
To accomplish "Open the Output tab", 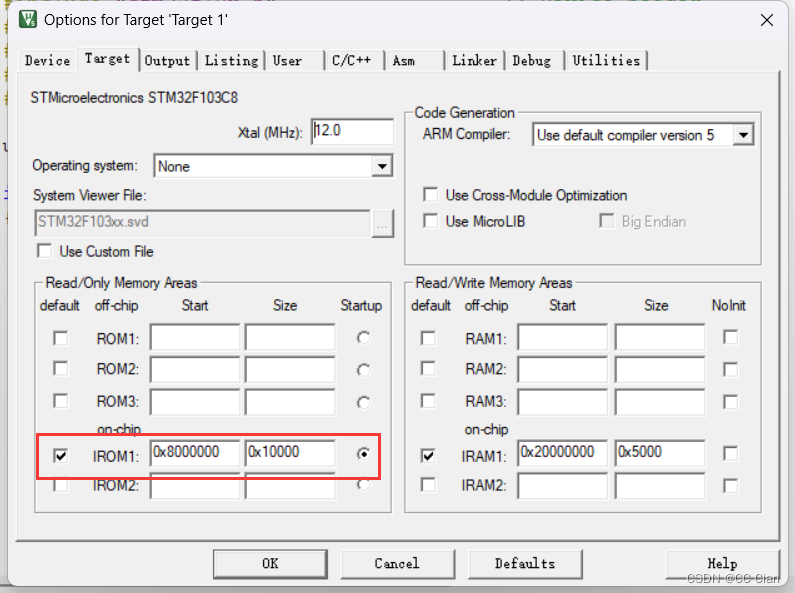I will [x=167, y=61].
